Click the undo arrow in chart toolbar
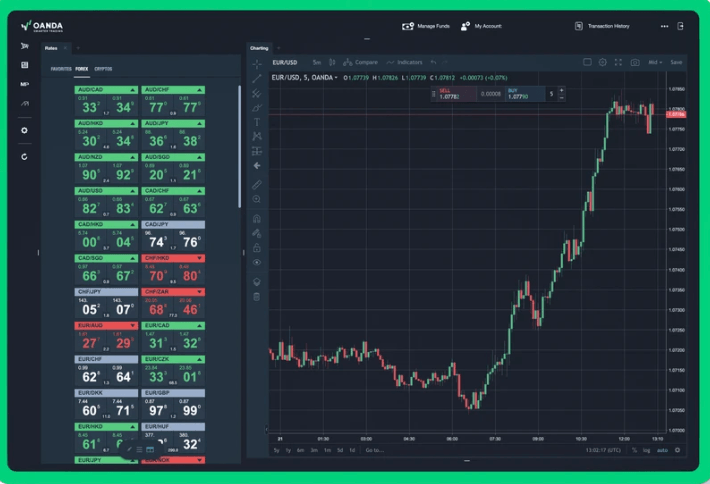The image size is (710, 484). click(x=433, y=62)
